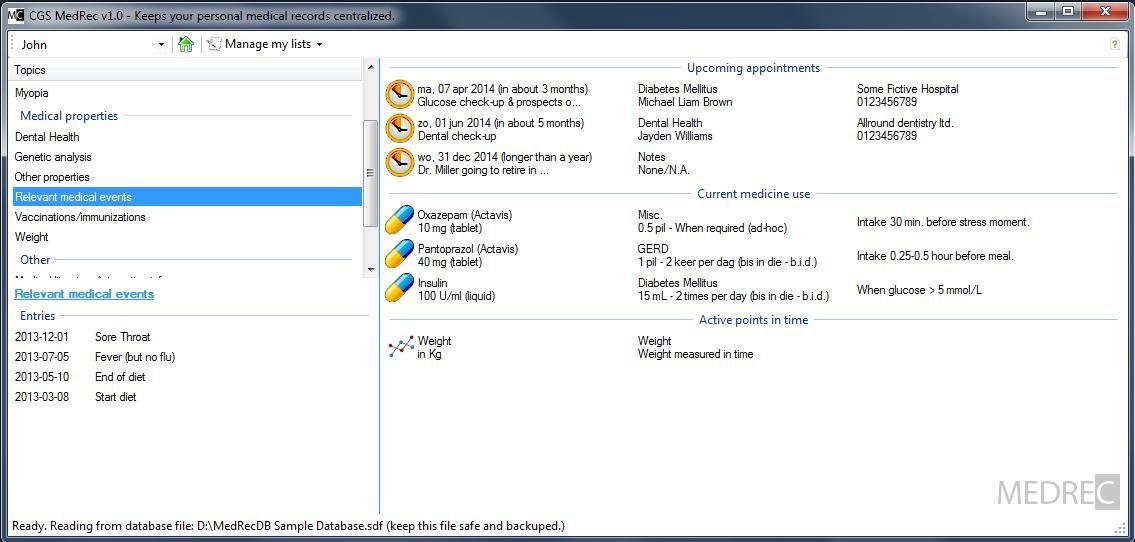1135x542 pixels.
Task: Click the topics list scroll down arrow
Action: click(x=371, y=269)
